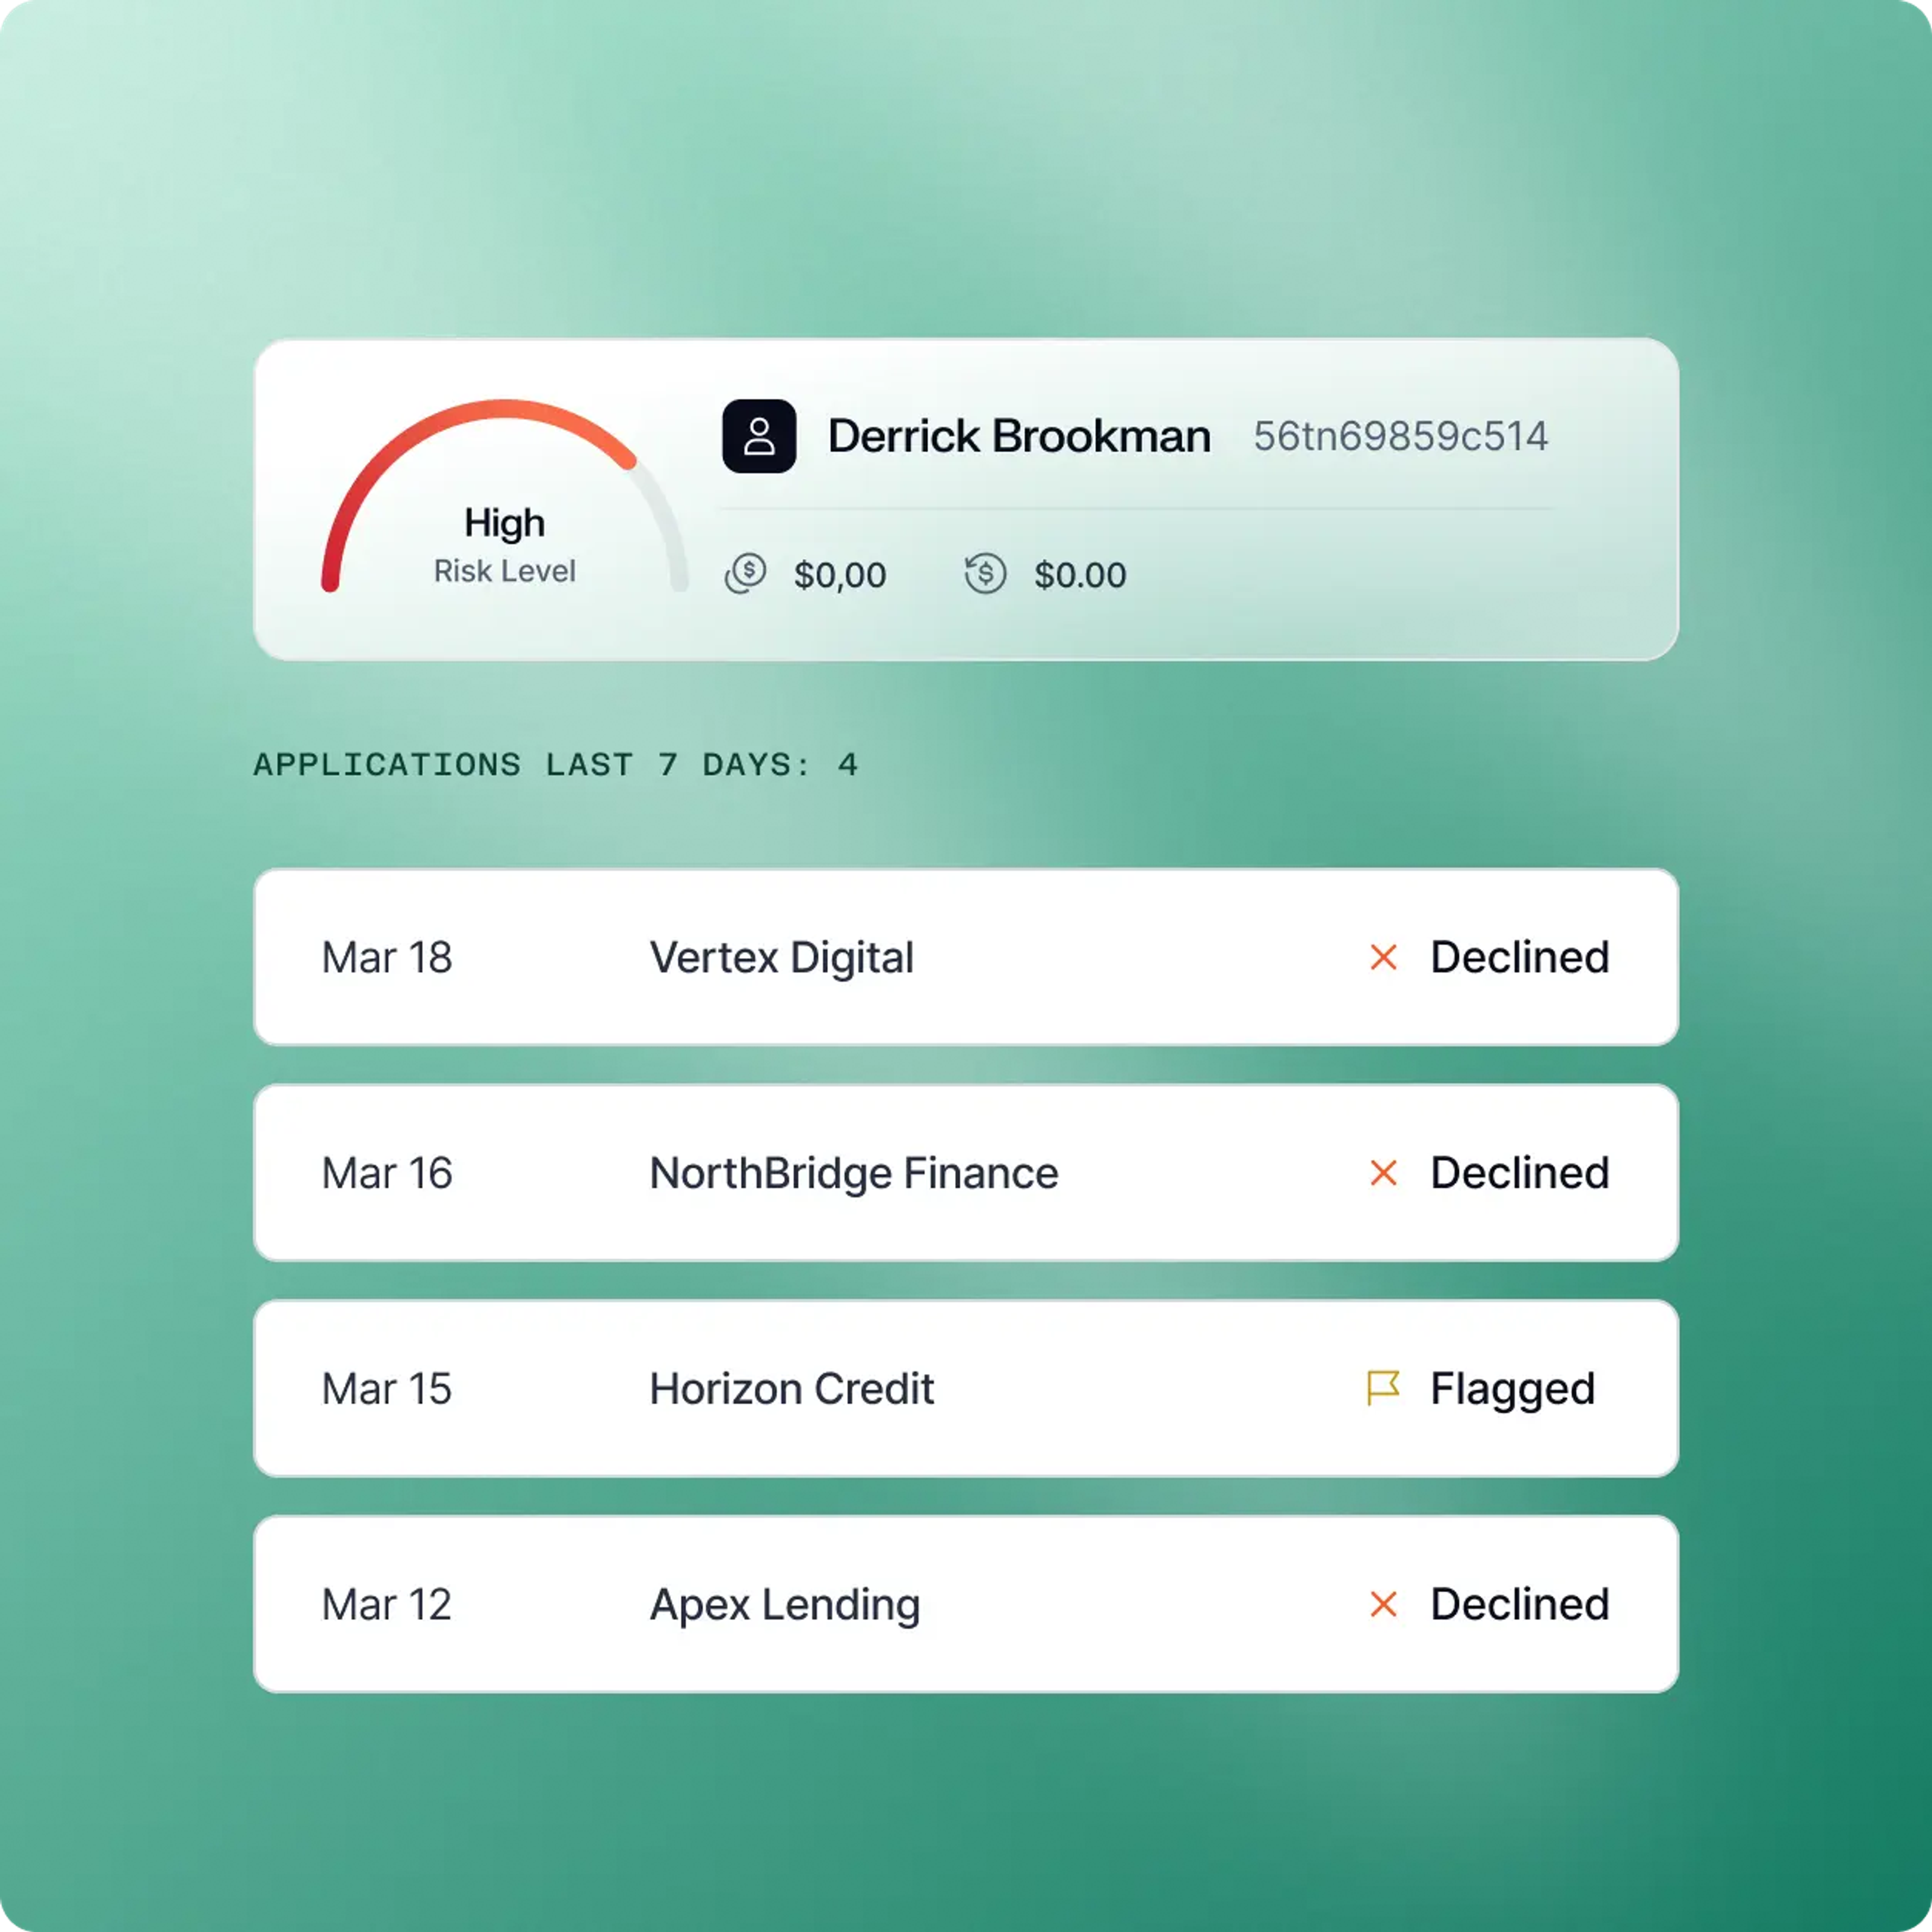This screenshot has height=1932, width=1932.
Task: Select the Derrick Brookman name
Action: (1019, 436)
